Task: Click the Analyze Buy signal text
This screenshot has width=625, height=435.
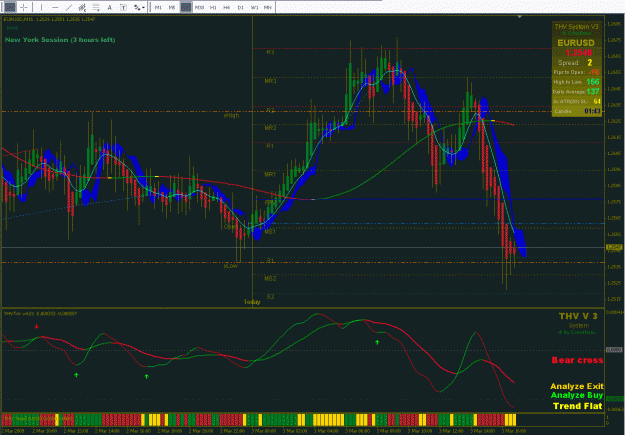Action: coord(577,395)
